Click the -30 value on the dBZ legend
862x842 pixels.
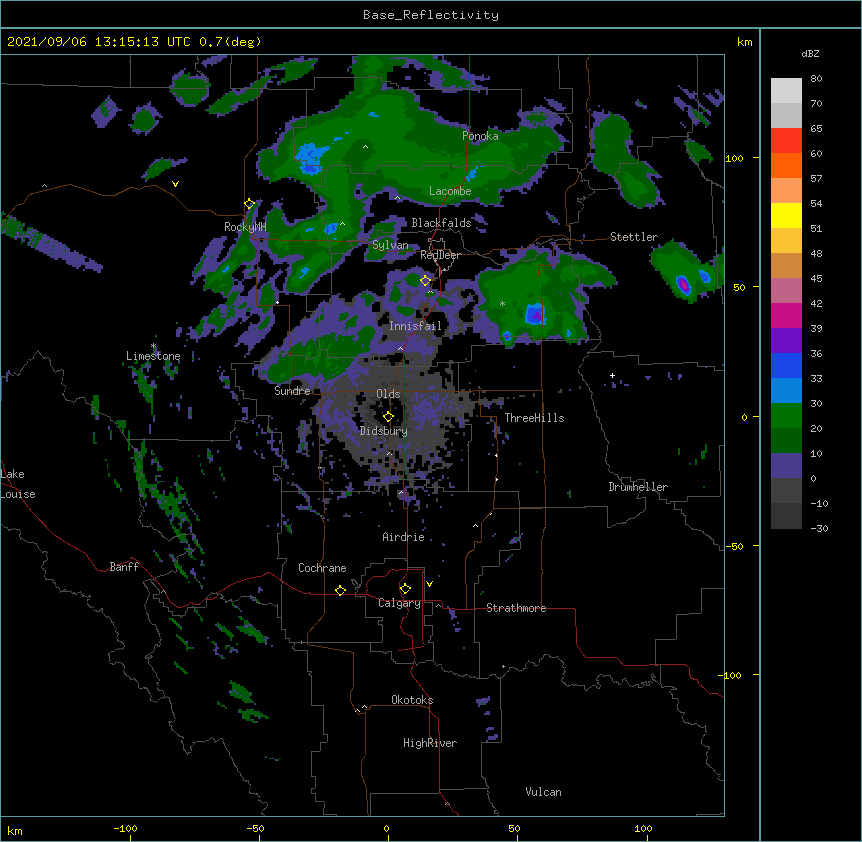point(819,529)
